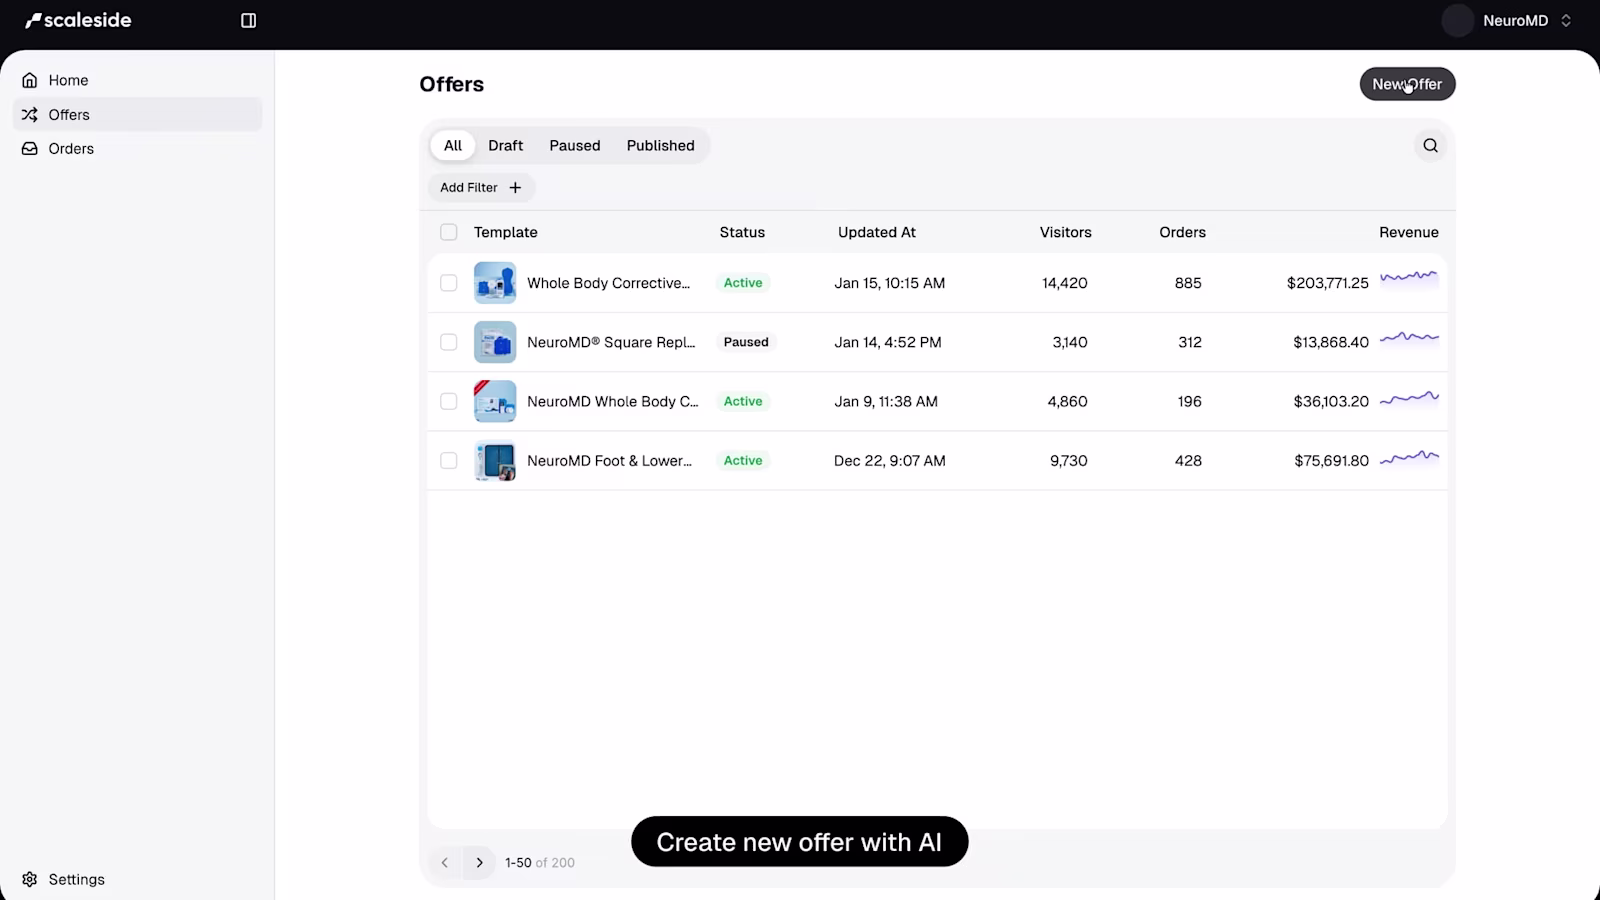Image resolution: width=1600 pixels, height=900 pixels.
Task: Sort by Updated At column header
Action: click(x=877, y=232)
